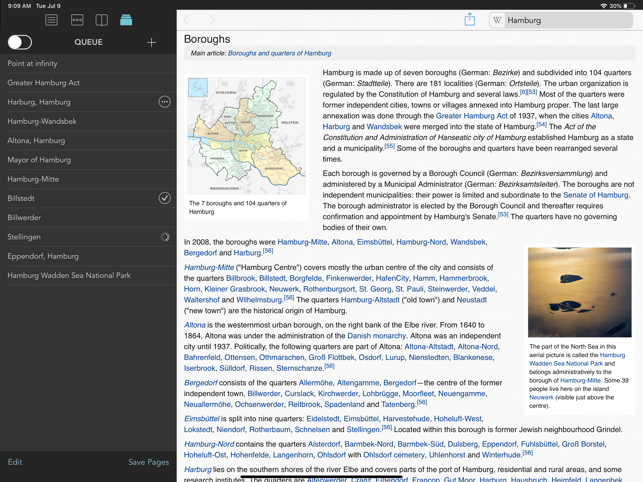Follow the Neuallermöhe link

(x=207, y=404)
